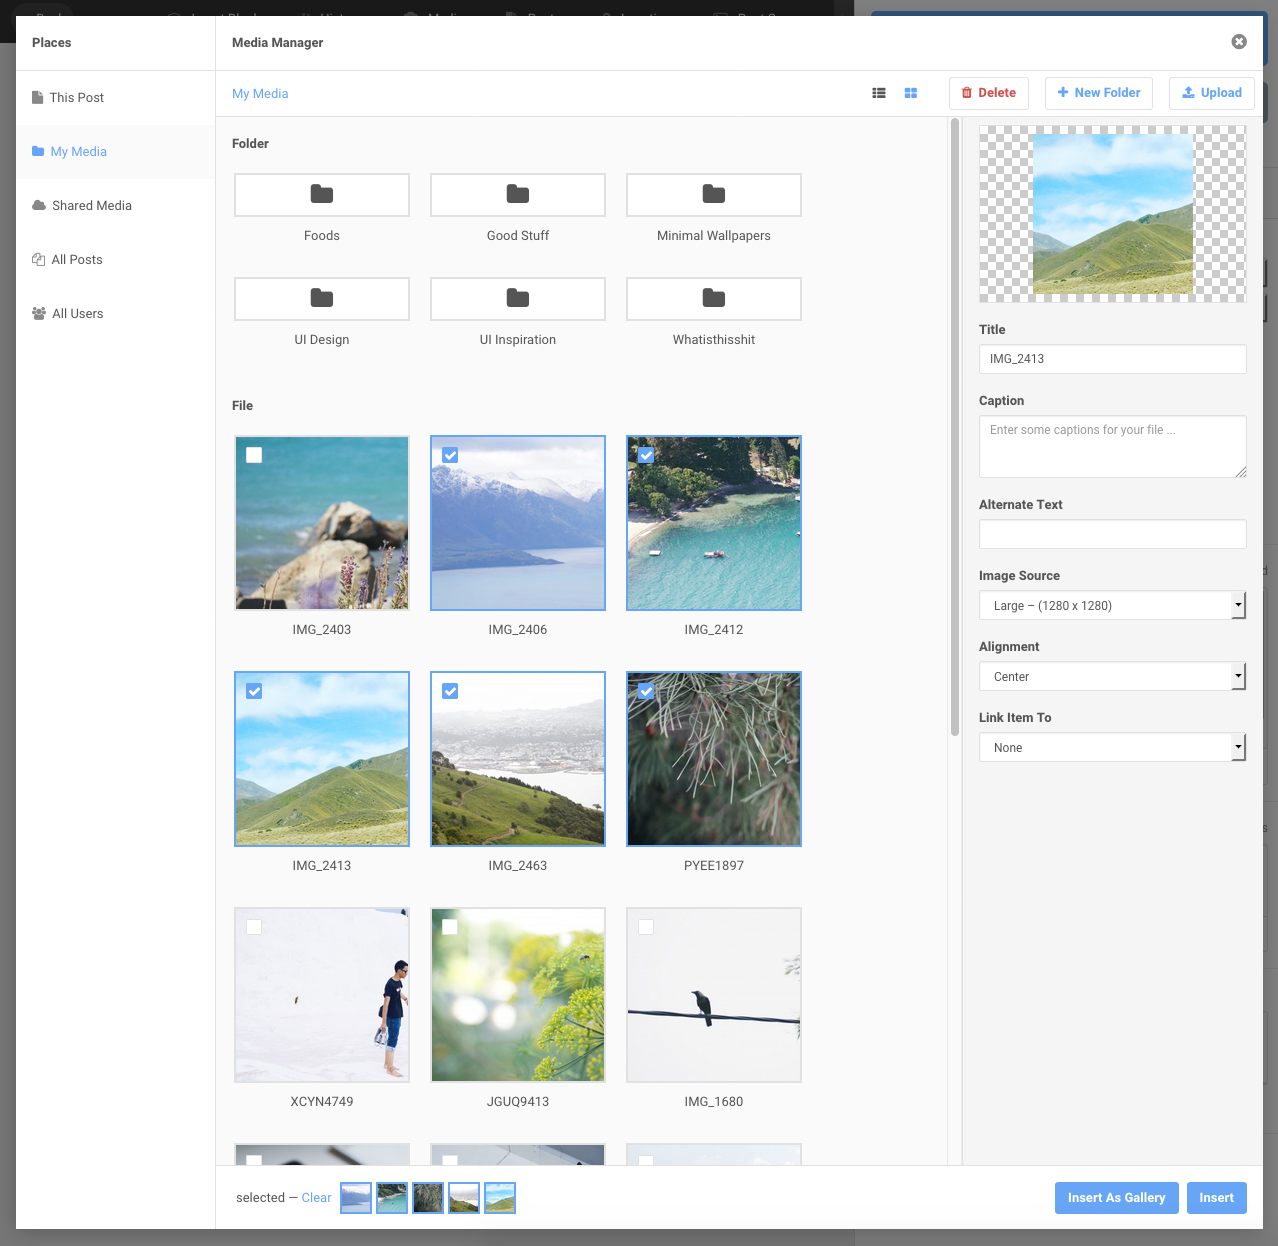Click Insert As Gallery button

coord(1116,1198)
